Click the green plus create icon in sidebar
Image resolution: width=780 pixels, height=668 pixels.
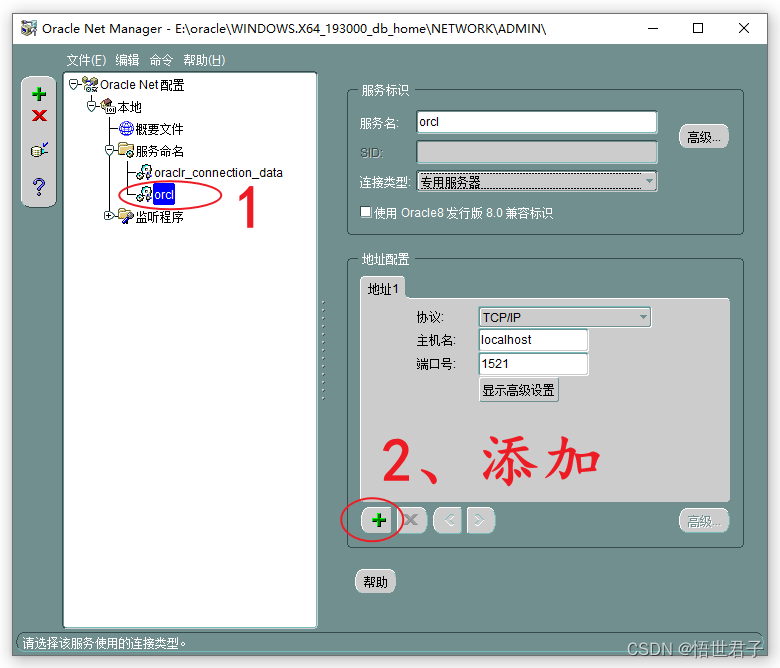coord(39,94)
